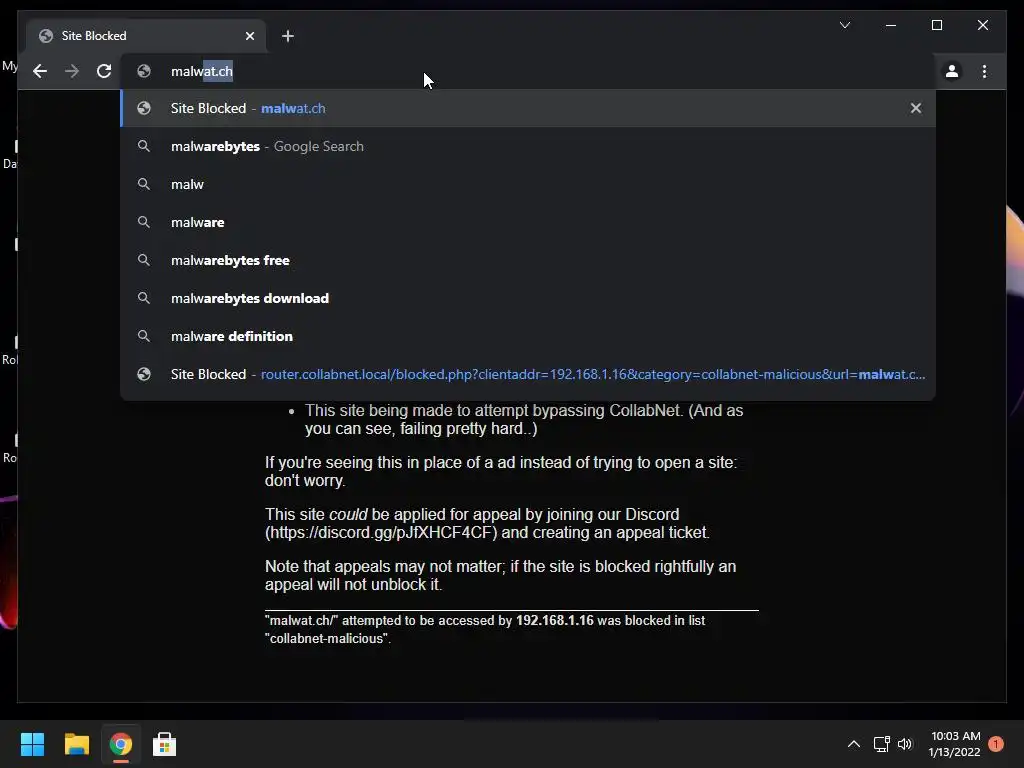Open the notification badge showing 1
Viewport: 1024px width, 768px height.
click(x=996, y=744)
